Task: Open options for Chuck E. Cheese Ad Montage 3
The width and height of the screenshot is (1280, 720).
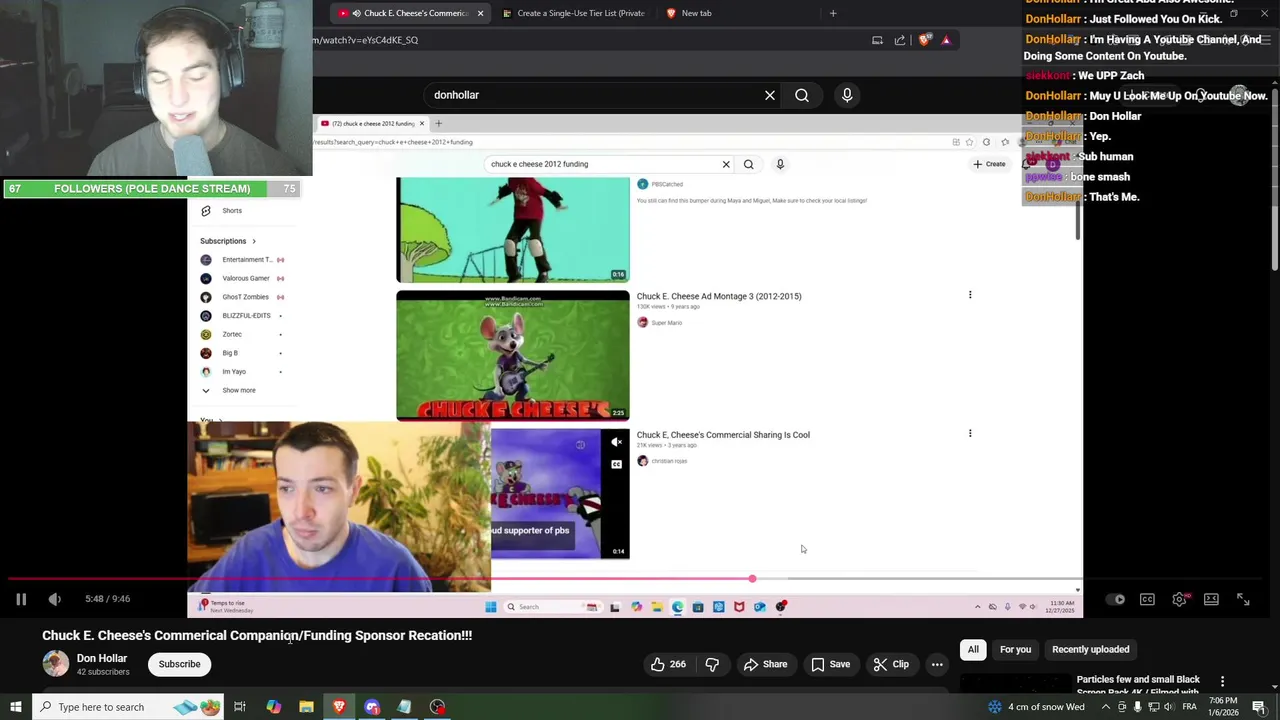Action: tap(970, 295)
